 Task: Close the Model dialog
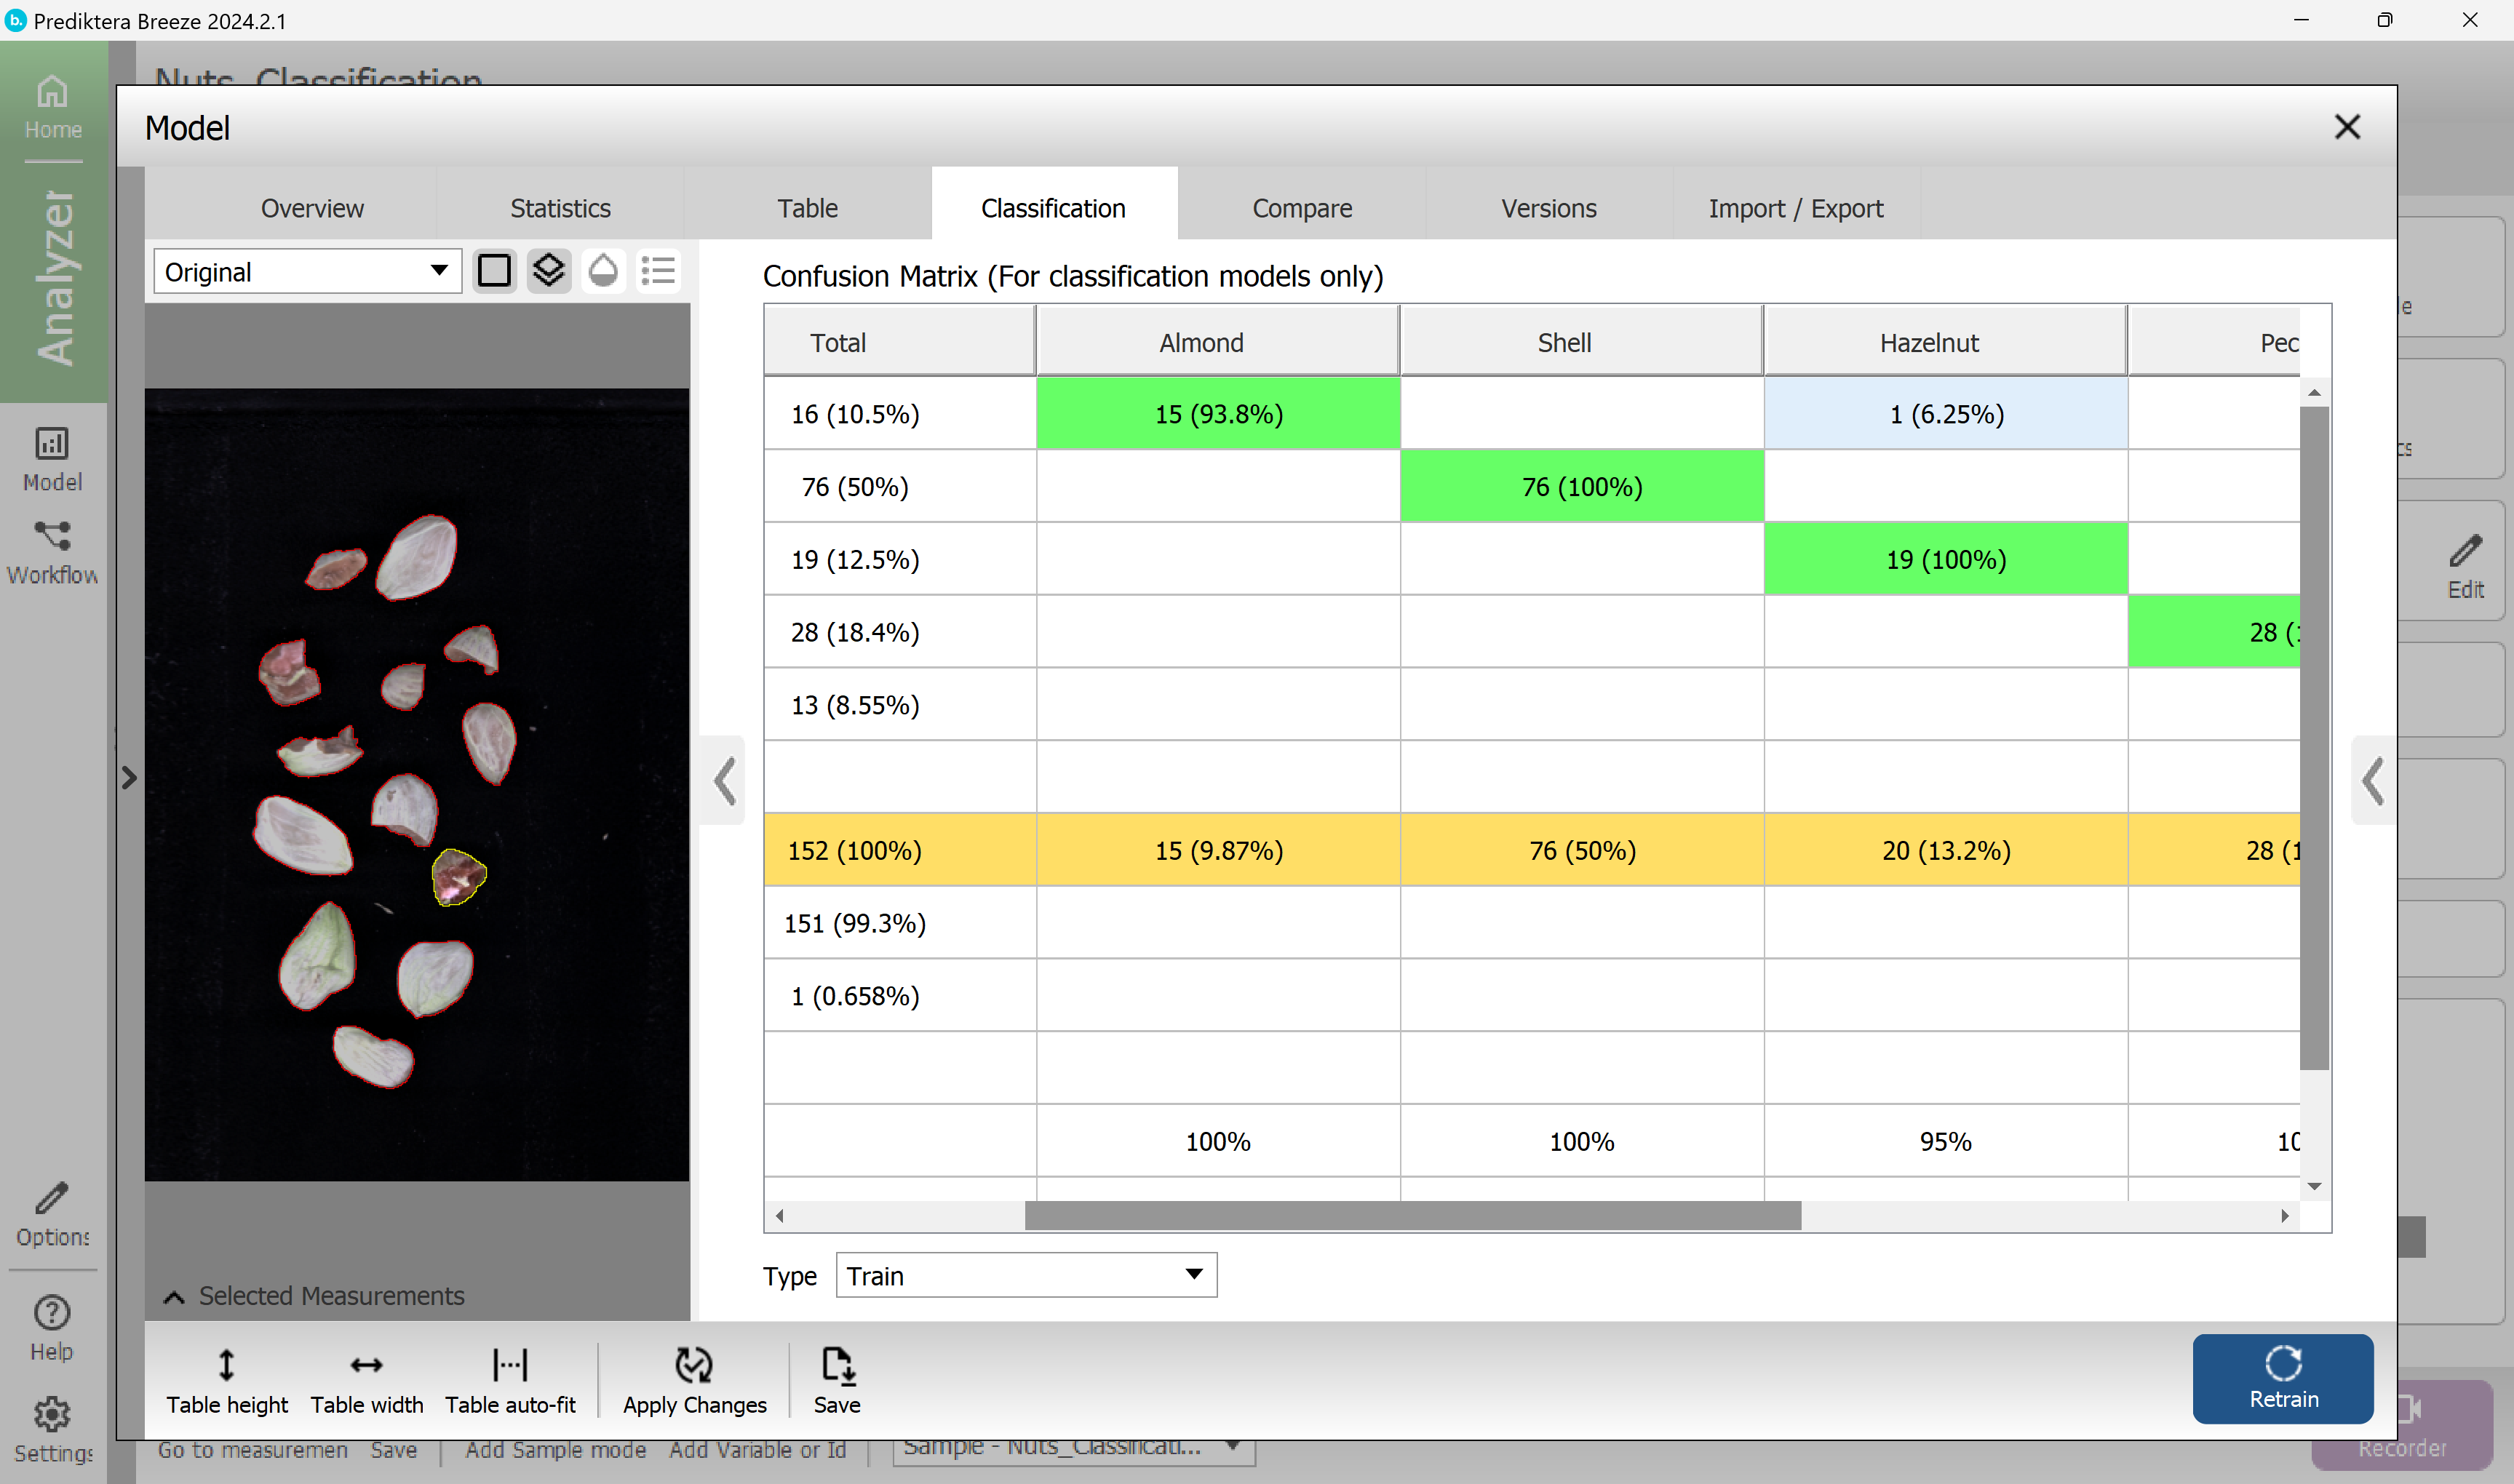tap(2347, 127)
